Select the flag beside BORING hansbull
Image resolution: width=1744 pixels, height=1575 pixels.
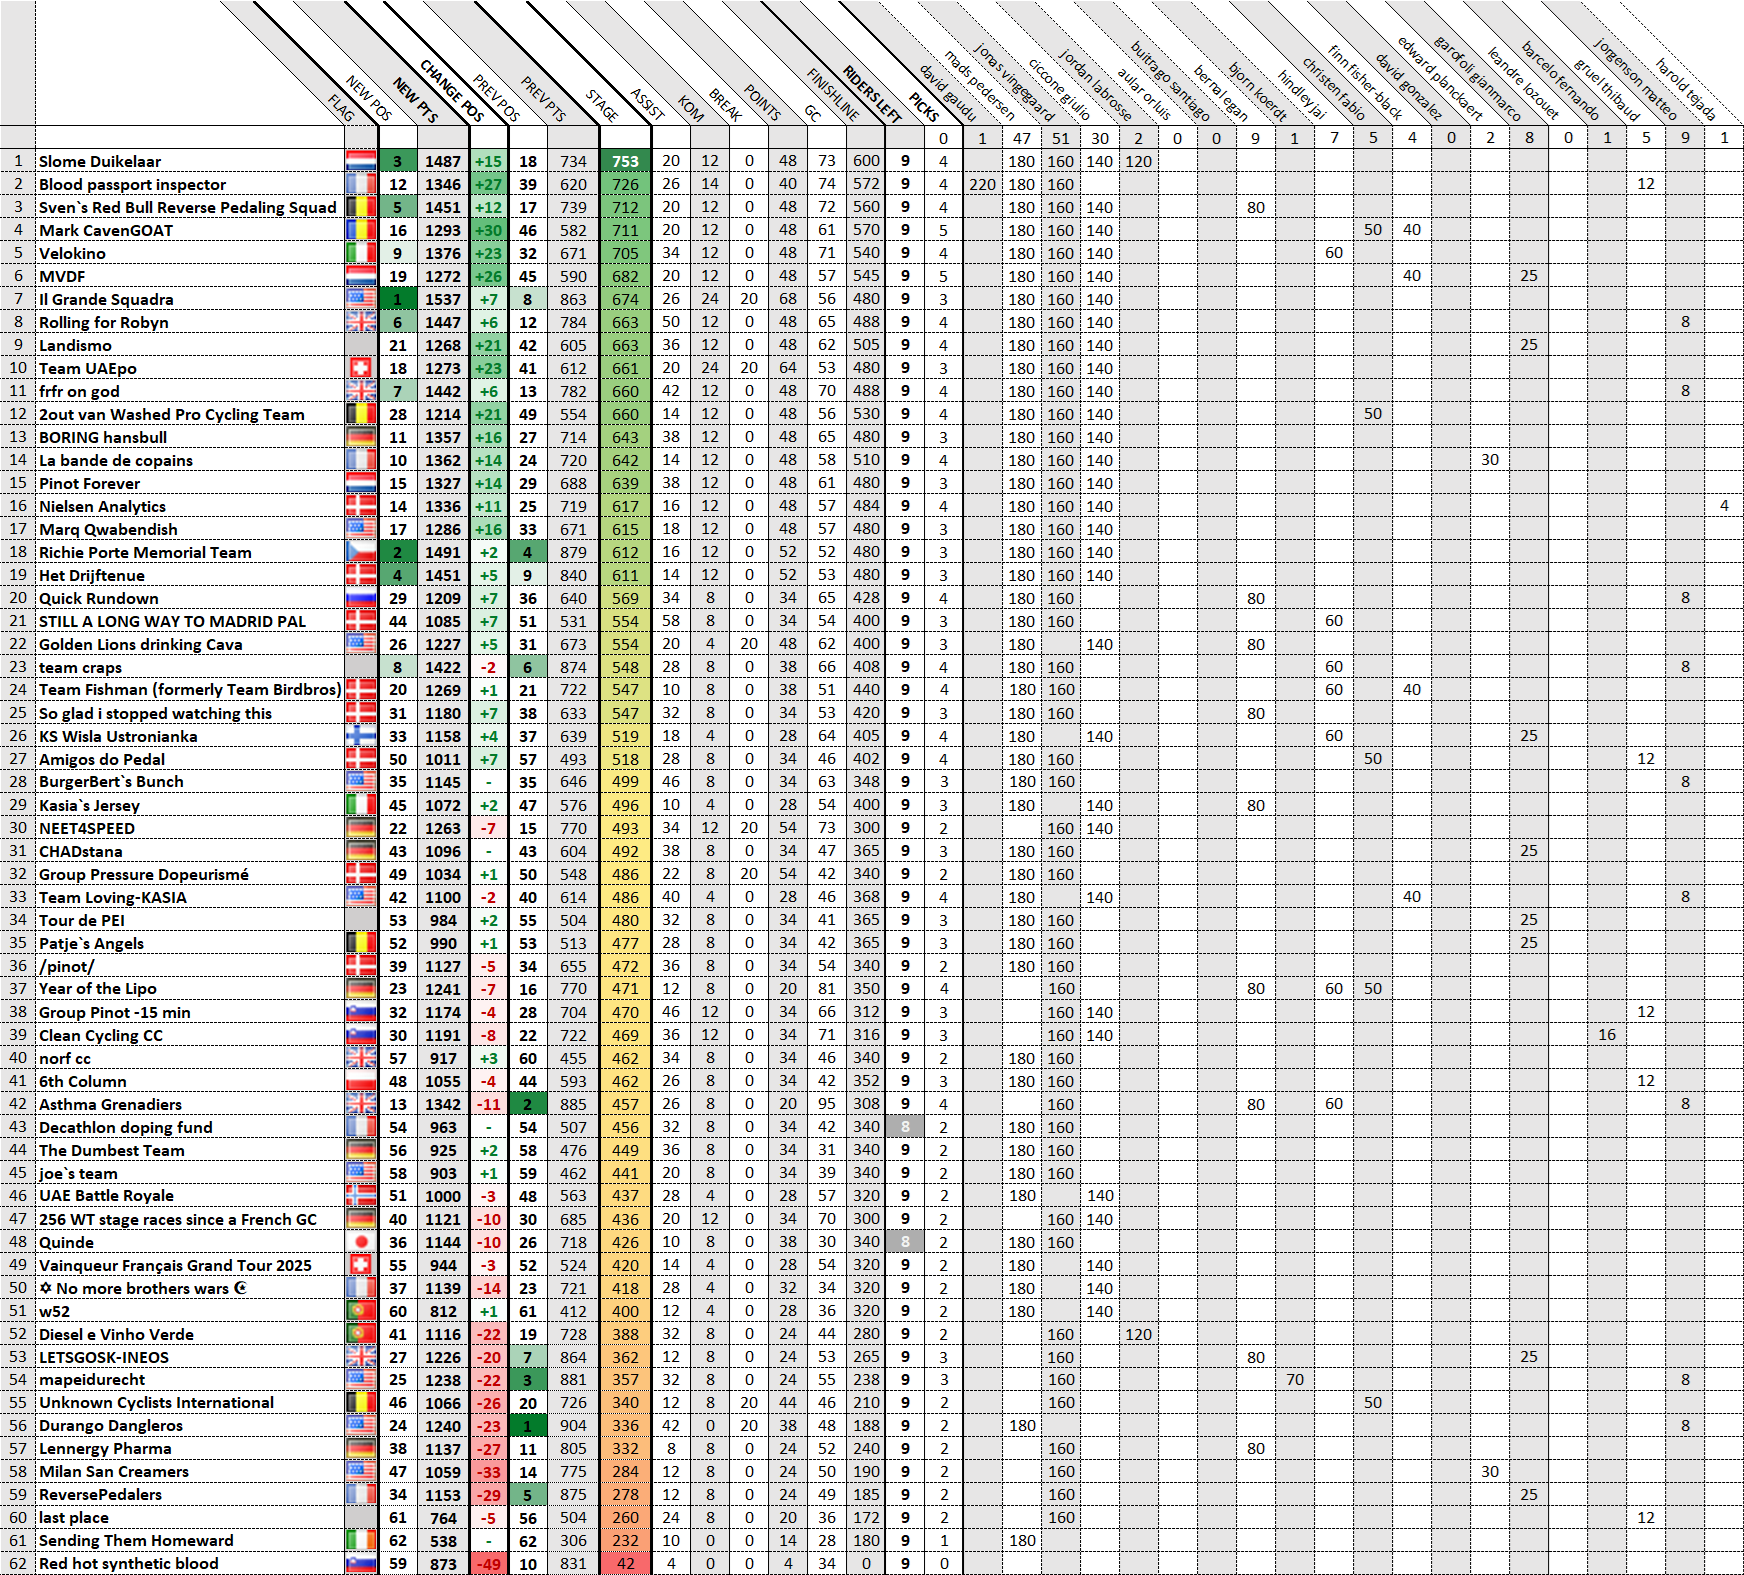361,437
